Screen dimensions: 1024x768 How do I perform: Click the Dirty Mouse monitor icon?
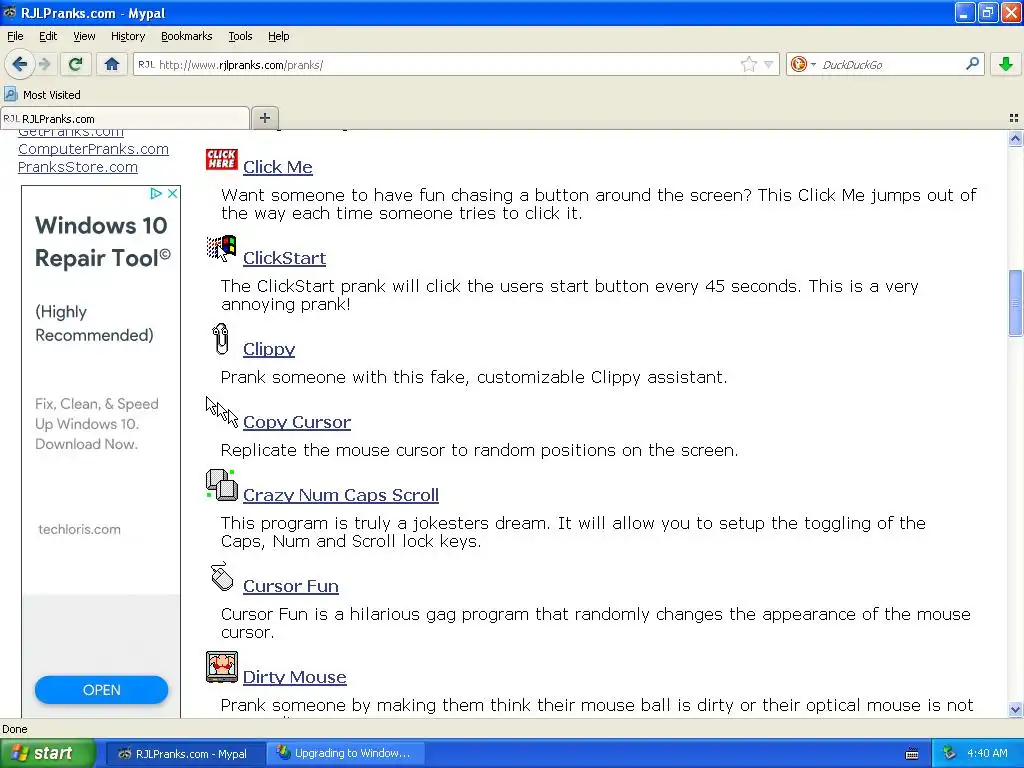coord(221,667)
